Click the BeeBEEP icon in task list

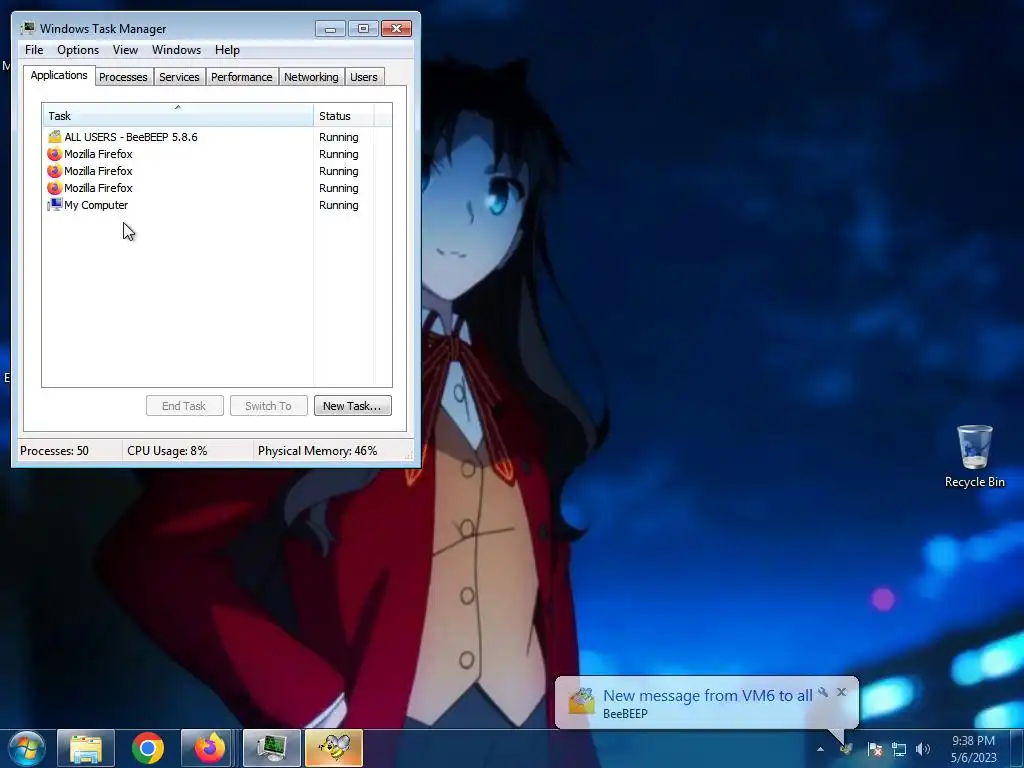(x=54, y=137)
